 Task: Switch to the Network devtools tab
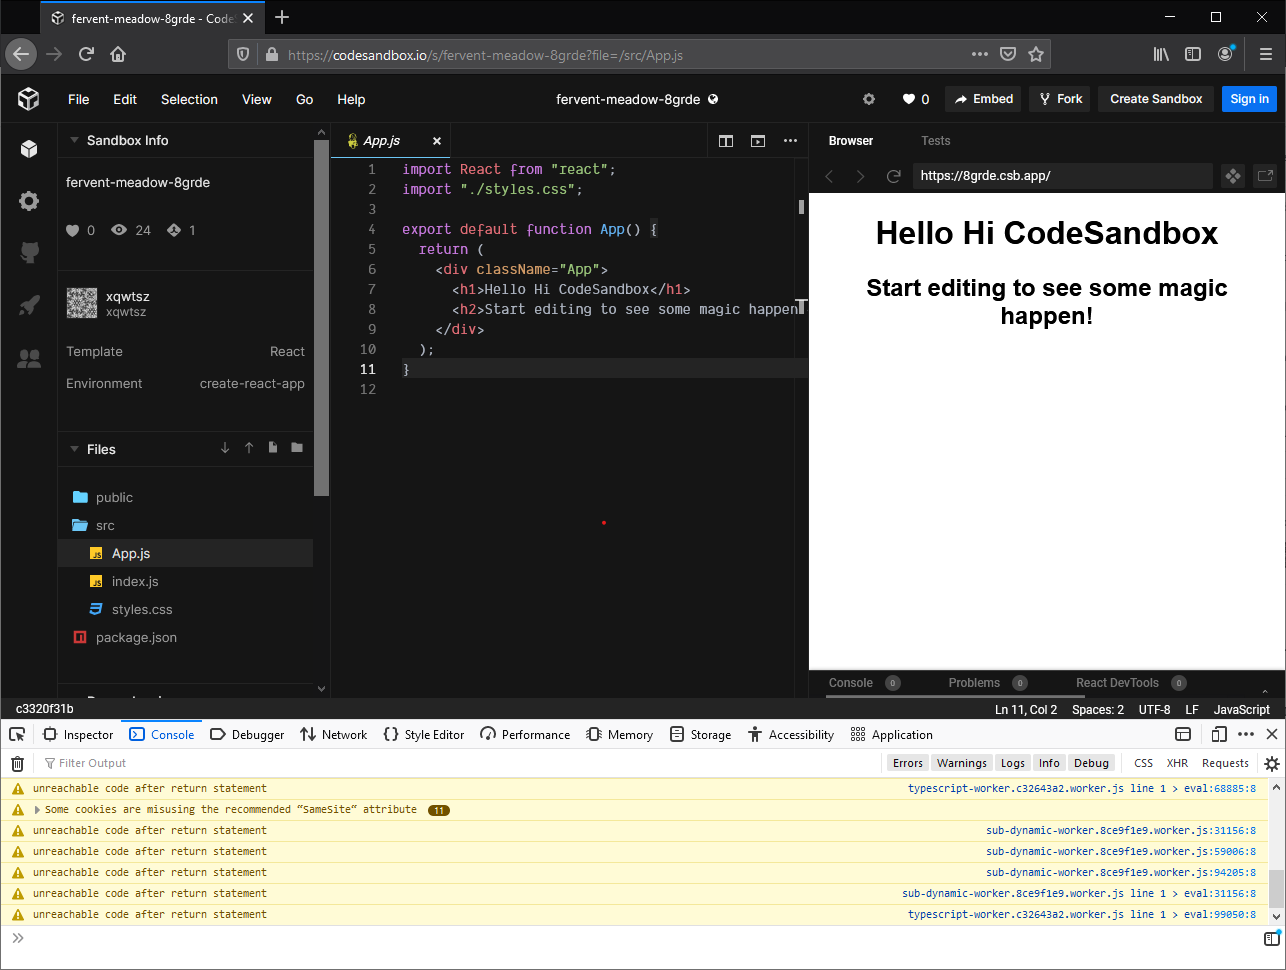click(334, 734)
